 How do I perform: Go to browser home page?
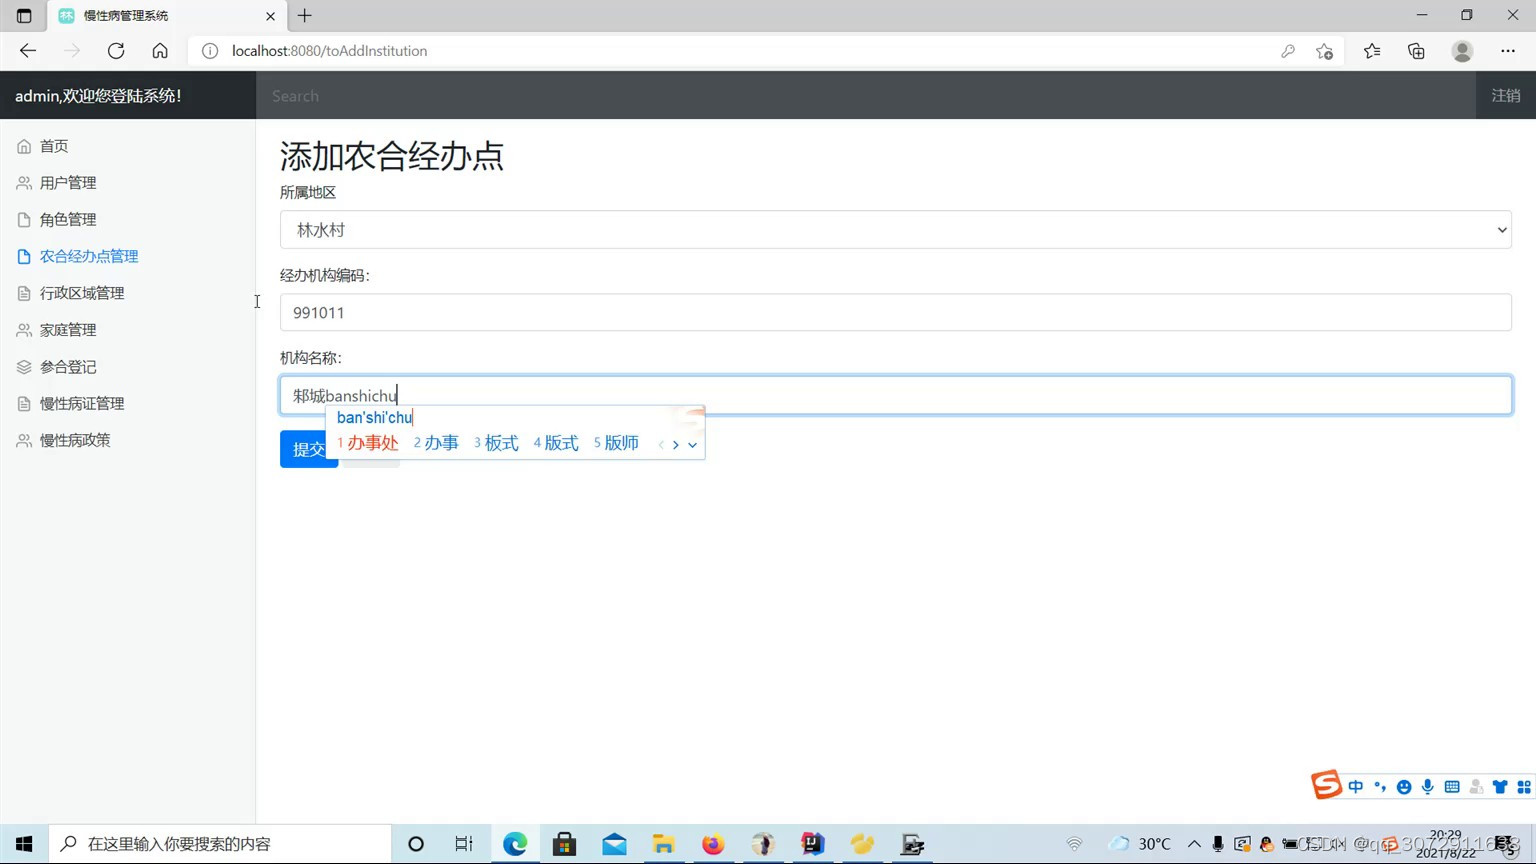pos(160,51)
